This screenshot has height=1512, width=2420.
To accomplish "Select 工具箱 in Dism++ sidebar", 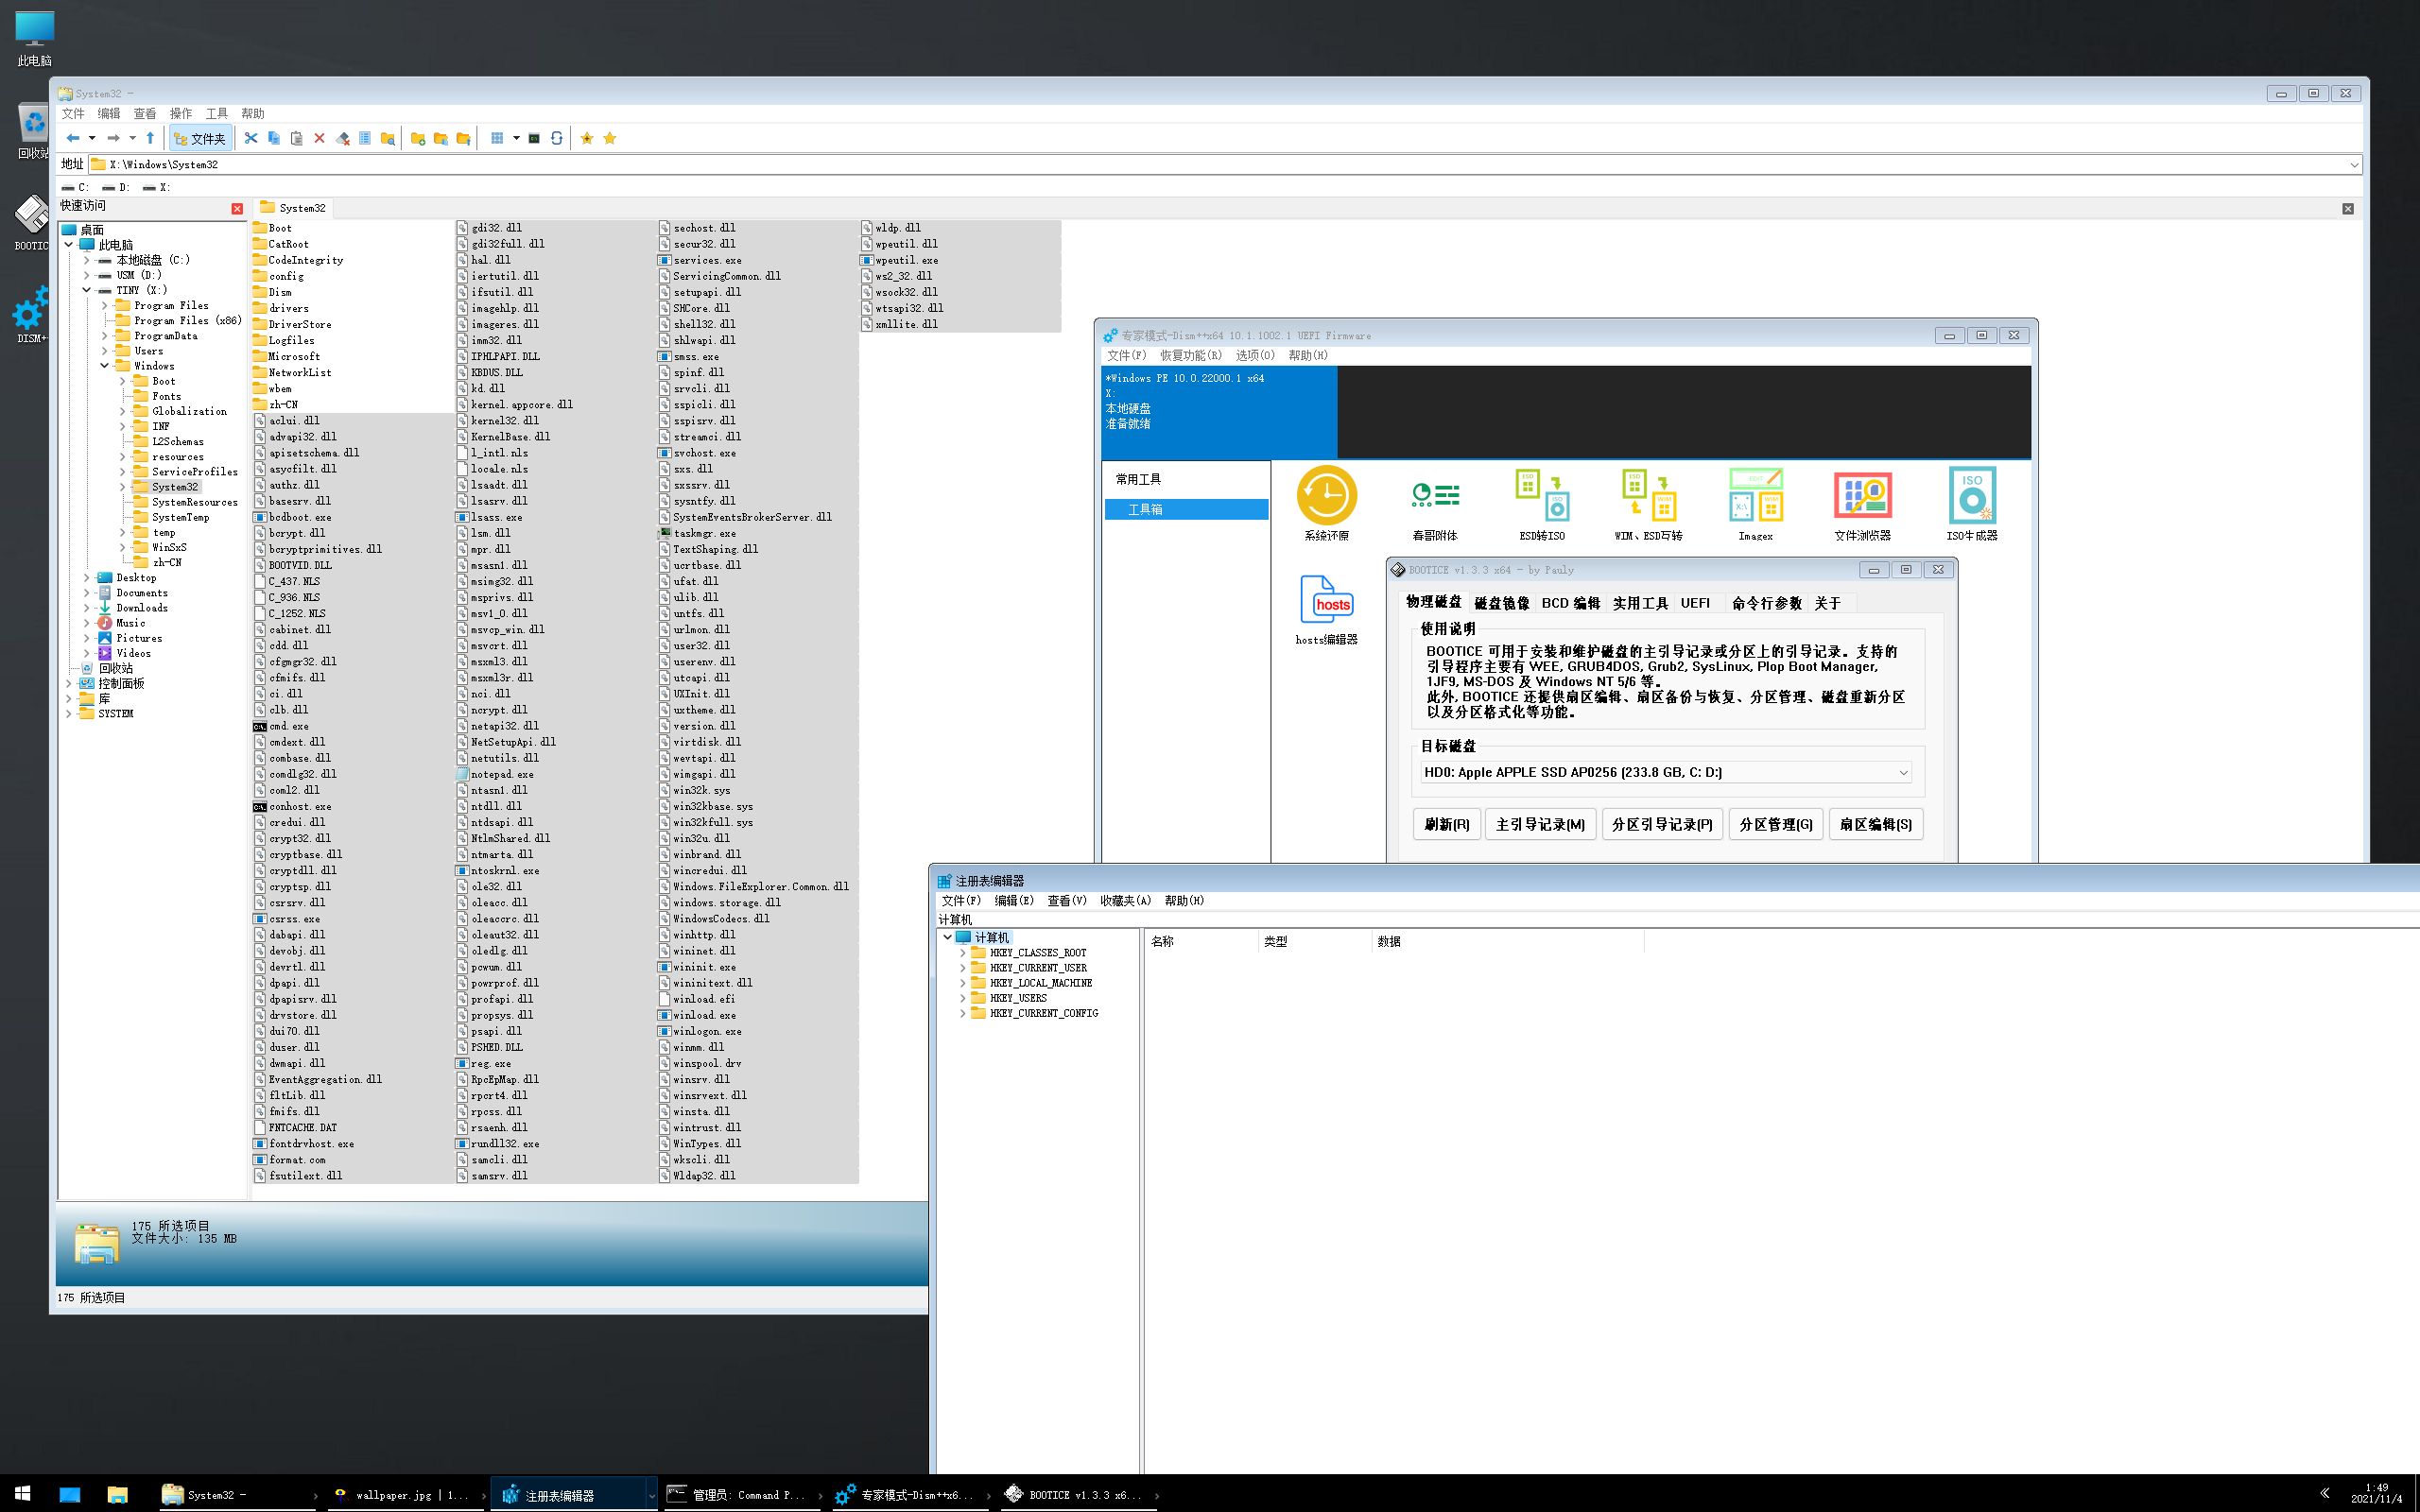I will pos(1186,509).
